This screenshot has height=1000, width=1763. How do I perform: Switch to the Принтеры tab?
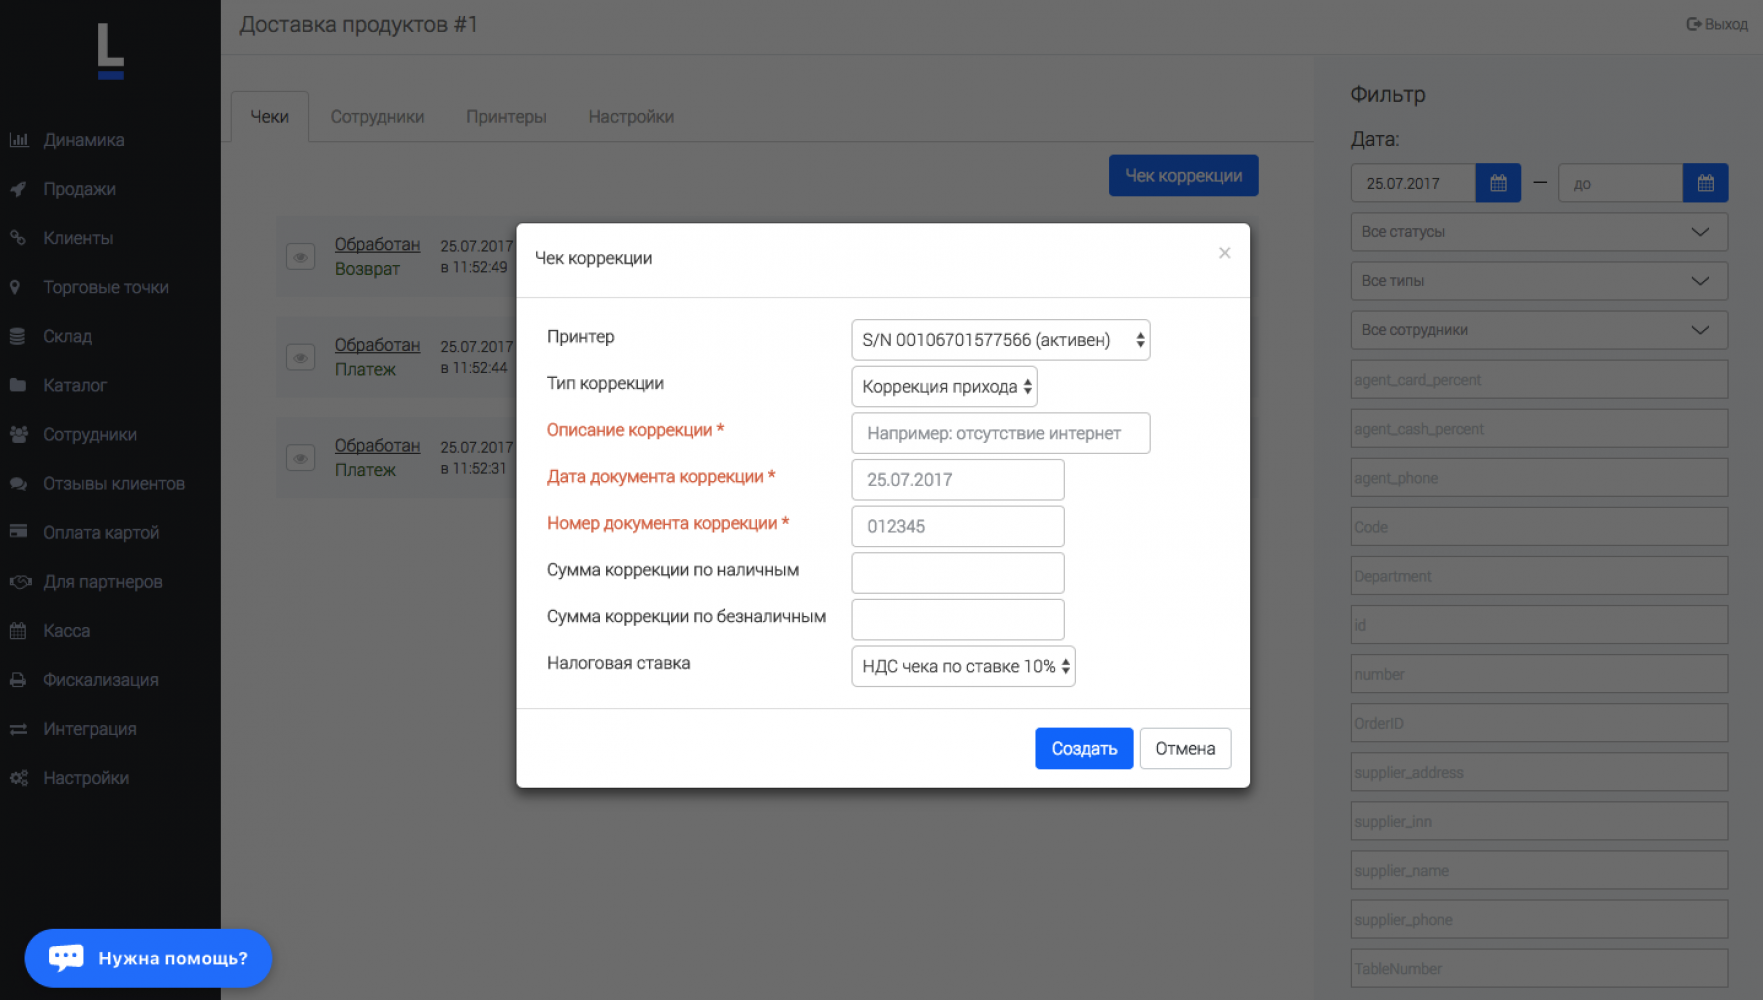(506, 117)
